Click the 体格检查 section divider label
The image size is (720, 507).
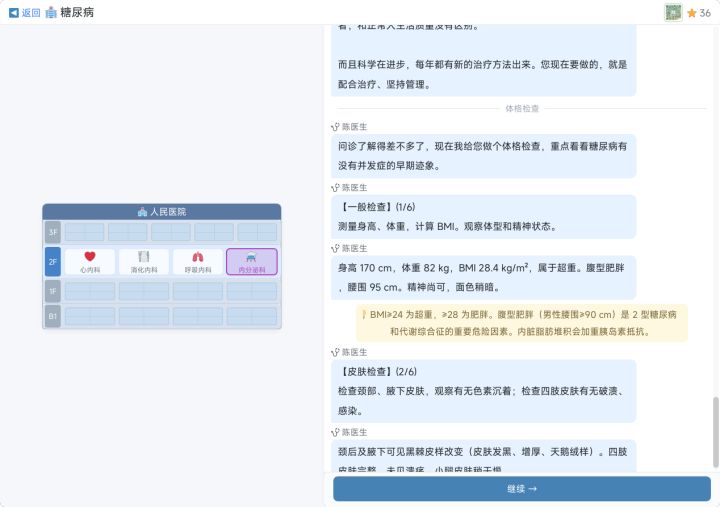coord(522,109)
